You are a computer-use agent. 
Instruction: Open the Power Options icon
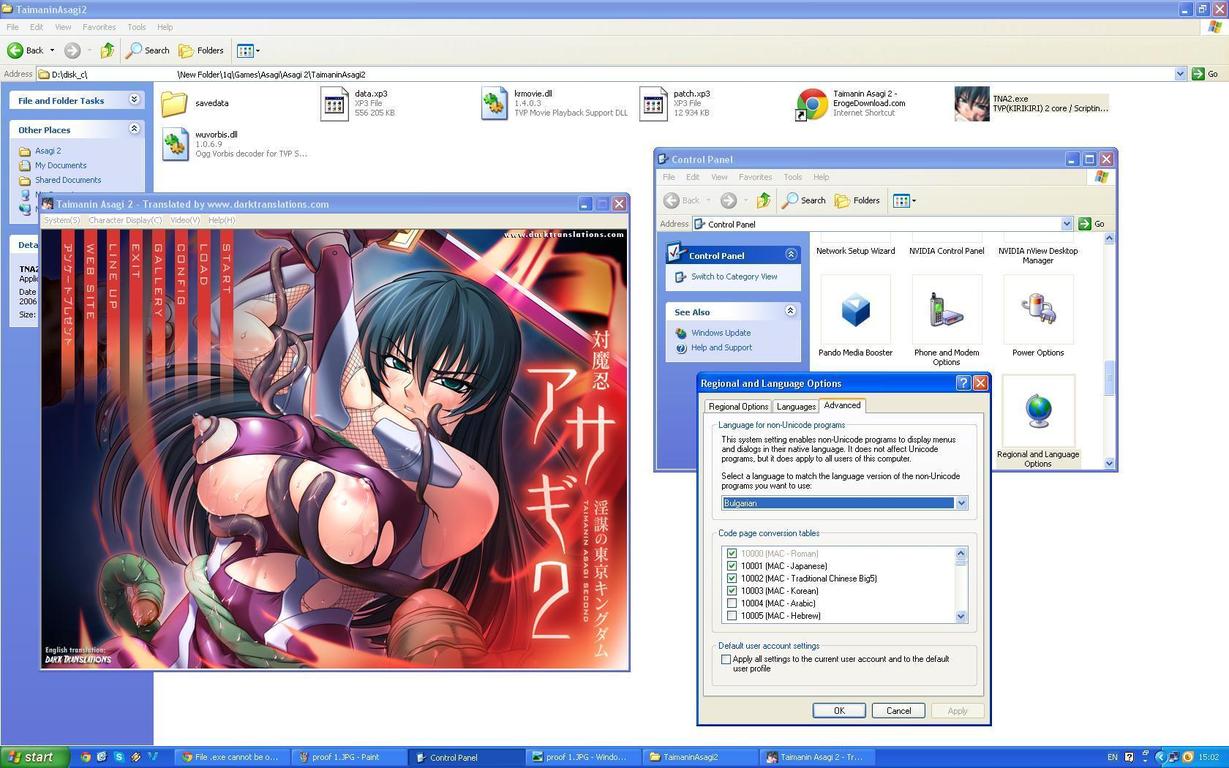tap(1037, 310)
